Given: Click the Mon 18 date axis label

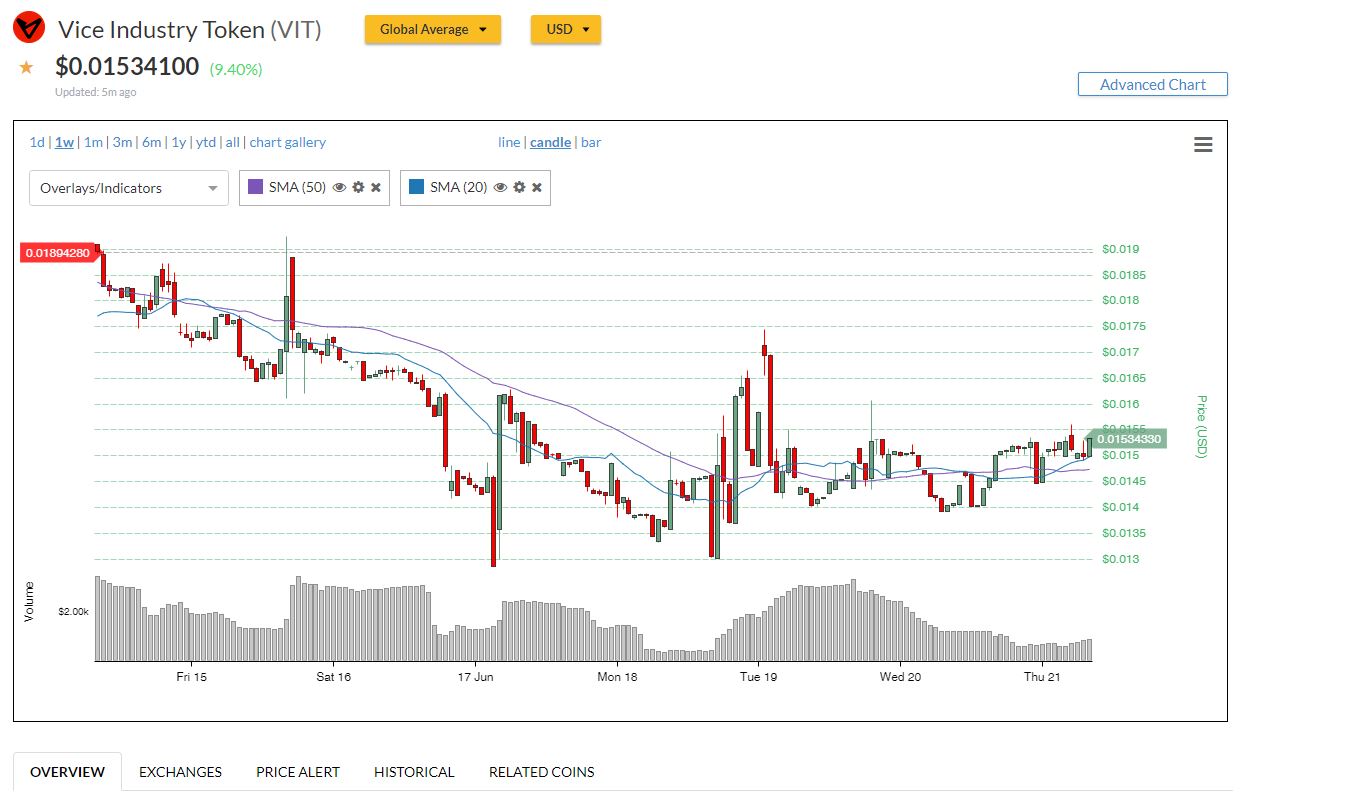Looking at the screenshot, I should click(617, 677).
